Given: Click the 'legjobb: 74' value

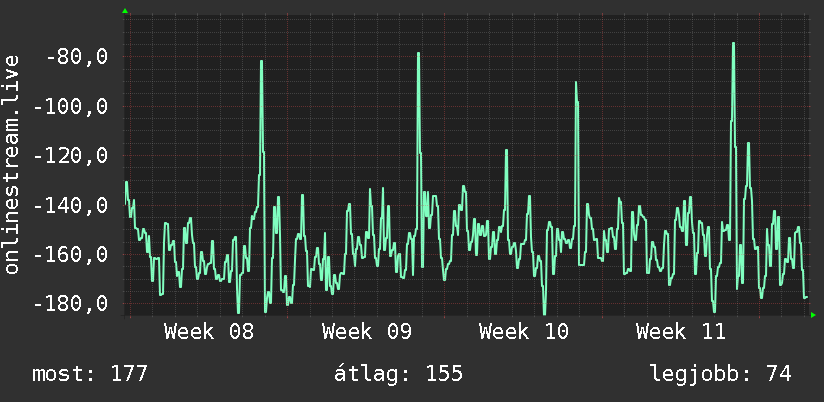Looking at the screenshot, I should point(720,375).
